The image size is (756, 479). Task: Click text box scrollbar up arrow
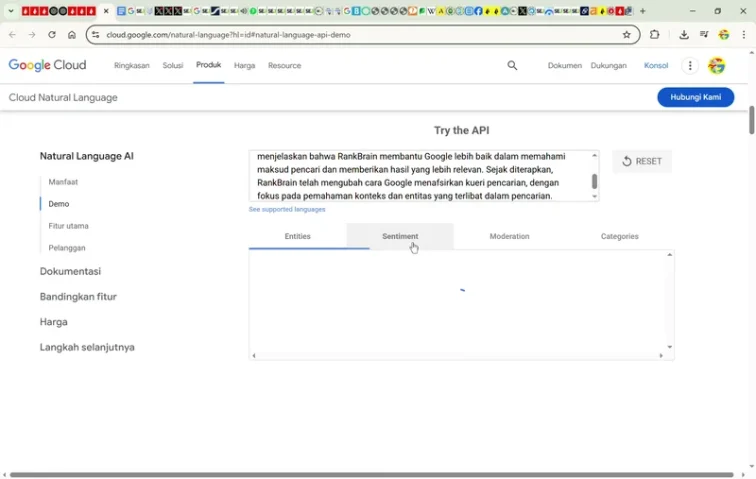(594, 155)
